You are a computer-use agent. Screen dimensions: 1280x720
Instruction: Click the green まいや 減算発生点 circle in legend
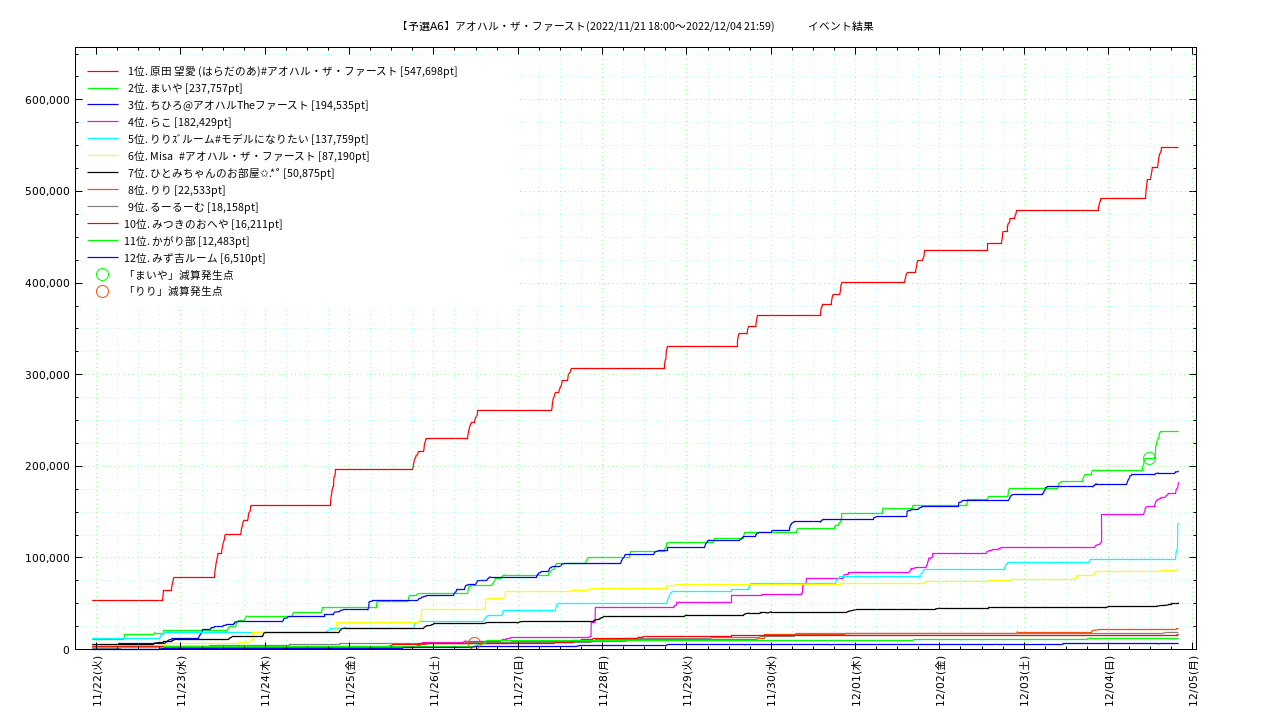(102, 275)
